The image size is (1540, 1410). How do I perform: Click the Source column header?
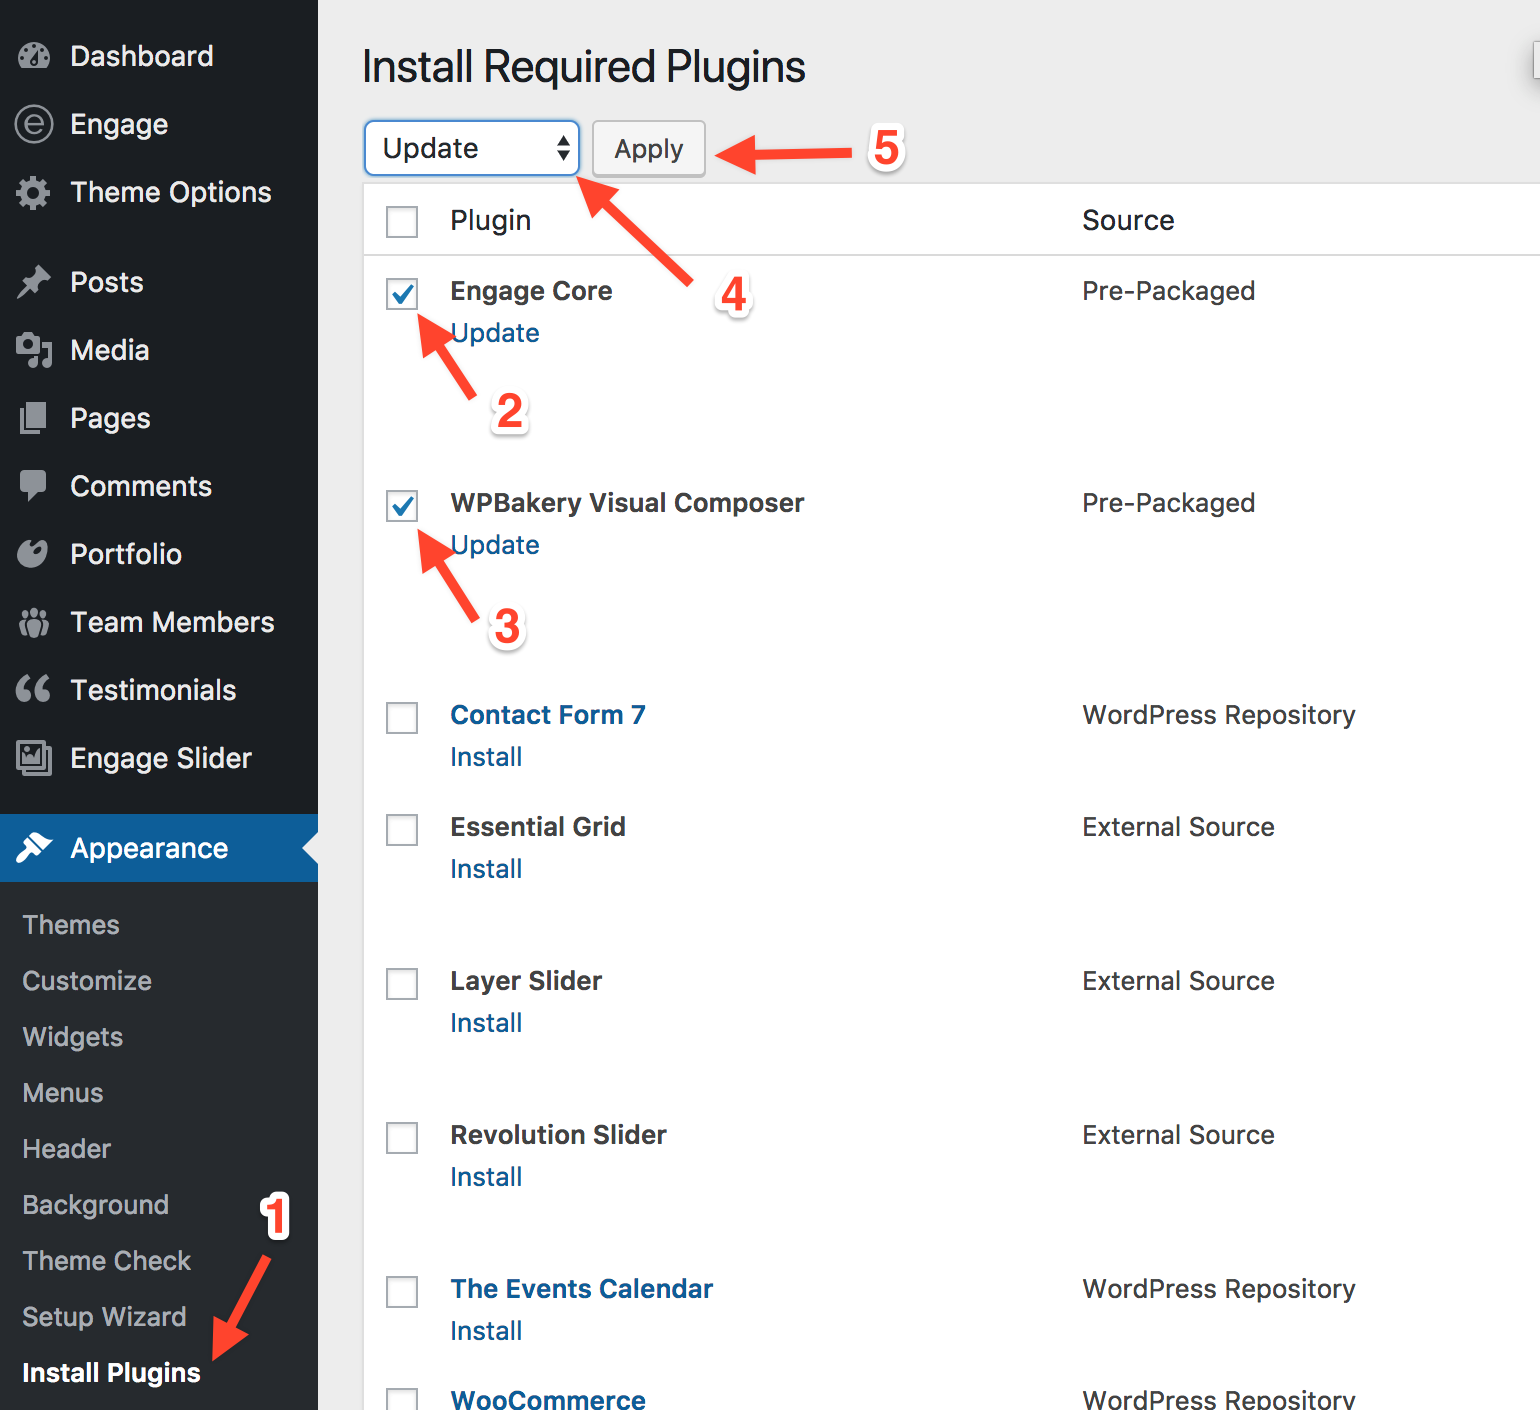coord(1128,220)
